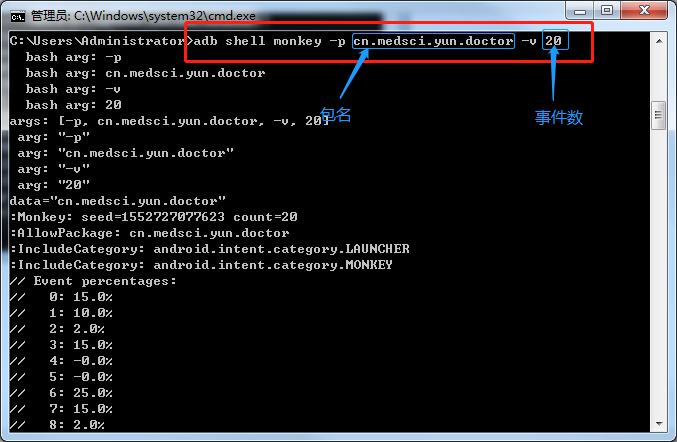This screenshot has width=677, height=442.
Task: Click the '3: 15.0%' line
Action: pos(61,344)
